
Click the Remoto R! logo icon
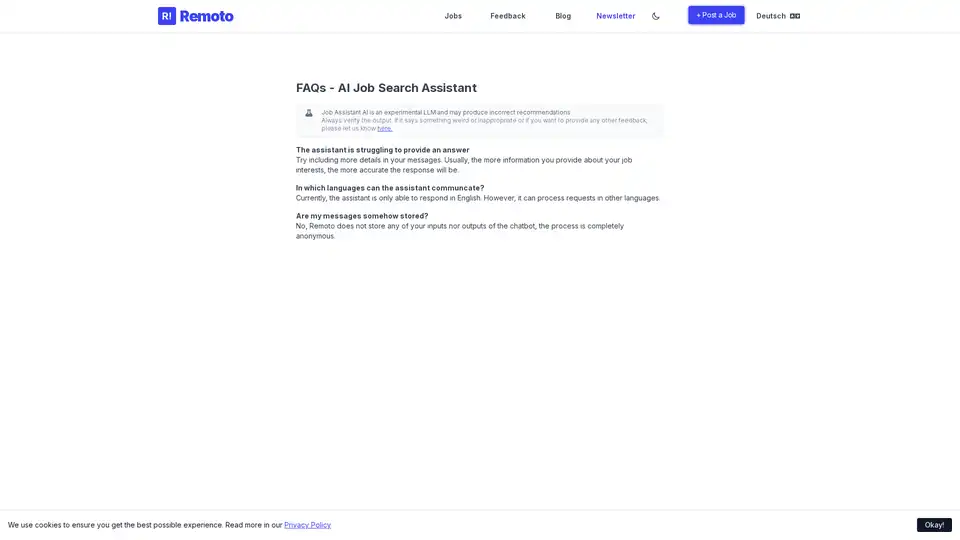[166, 16]
